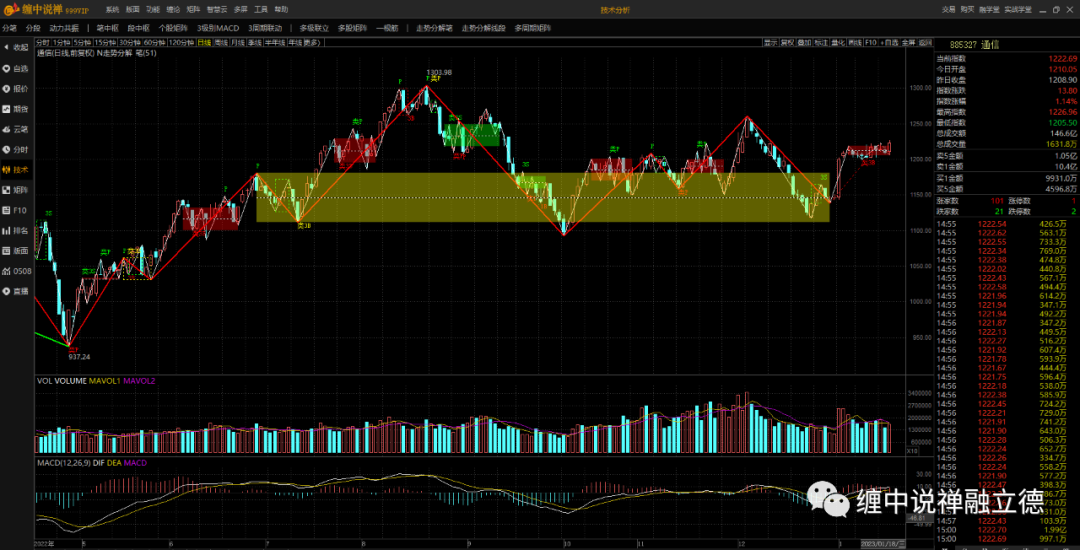This screenshot has height=550, width=1080.
Task: Open 智慧云 menu
Action: pyautogui.click(x=216, y=10)
